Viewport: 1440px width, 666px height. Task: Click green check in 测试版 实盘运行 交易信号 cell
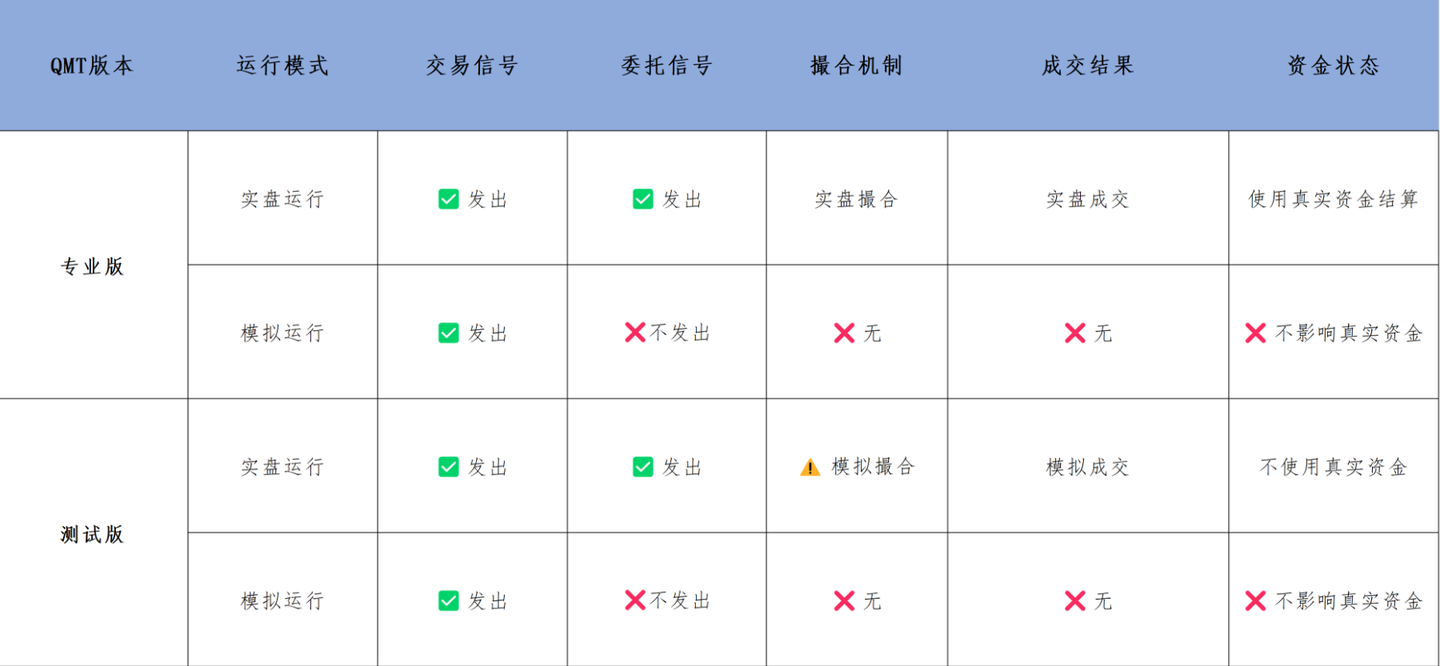click(449, 467)
